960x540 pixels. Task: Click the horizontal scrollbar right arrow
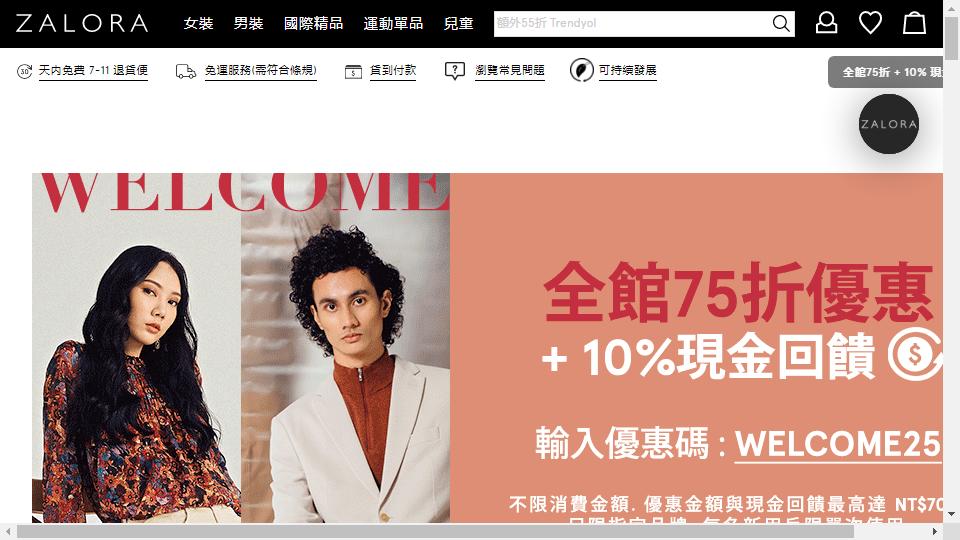click(935, 531)
